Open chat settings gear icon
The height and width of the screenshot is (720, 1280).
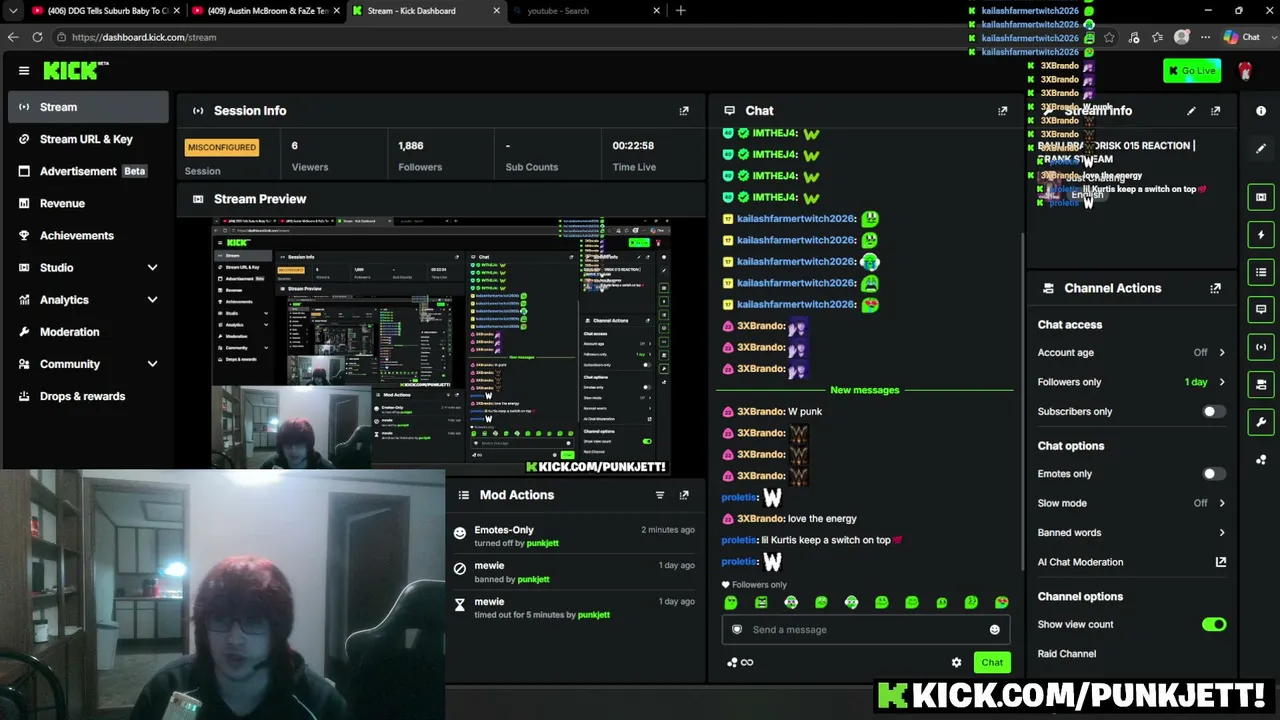(956, 662)
